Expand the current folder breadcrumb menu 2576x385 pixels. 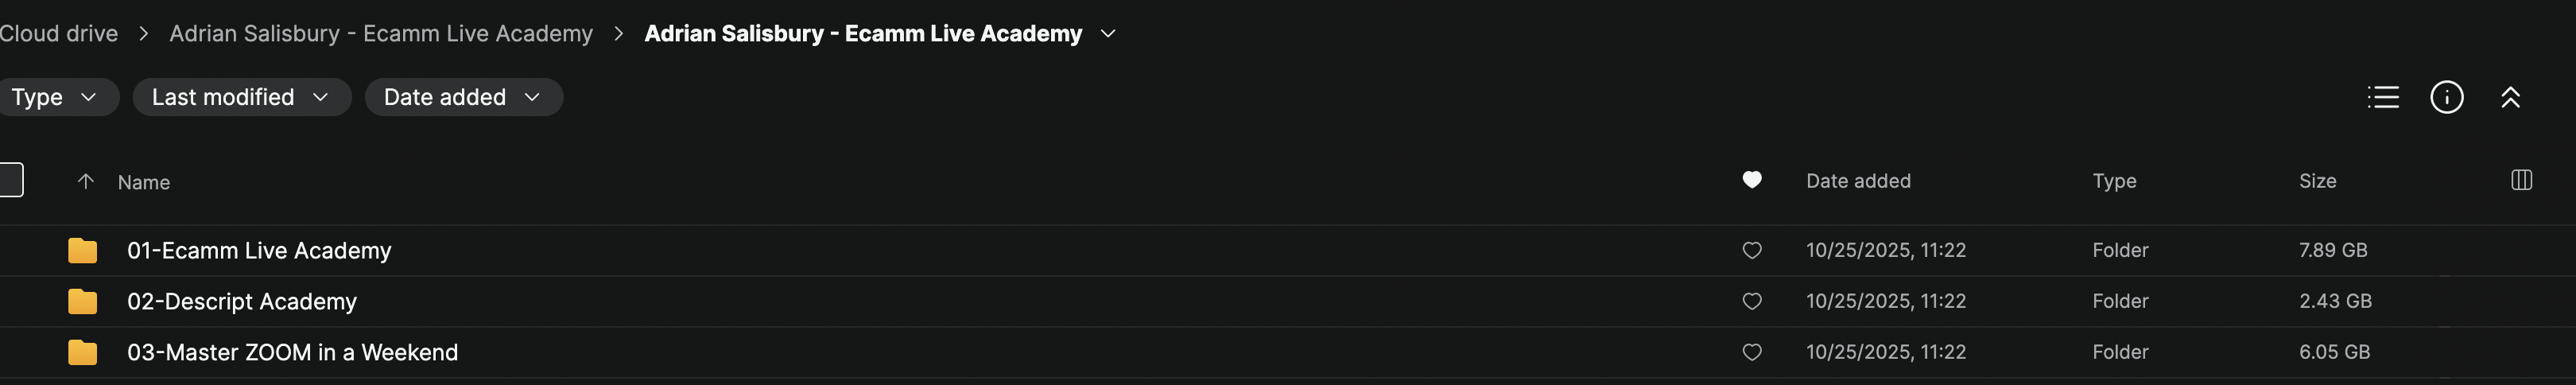(x=1108, y=33)
